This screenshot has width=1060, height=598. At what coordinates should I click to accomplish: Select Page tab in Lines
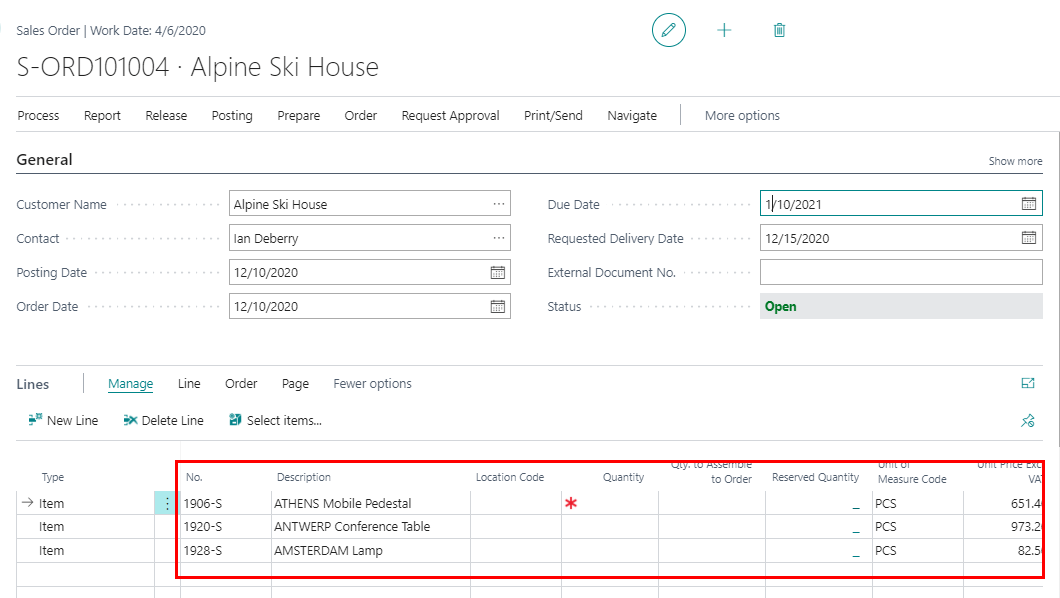pos(295,384)
